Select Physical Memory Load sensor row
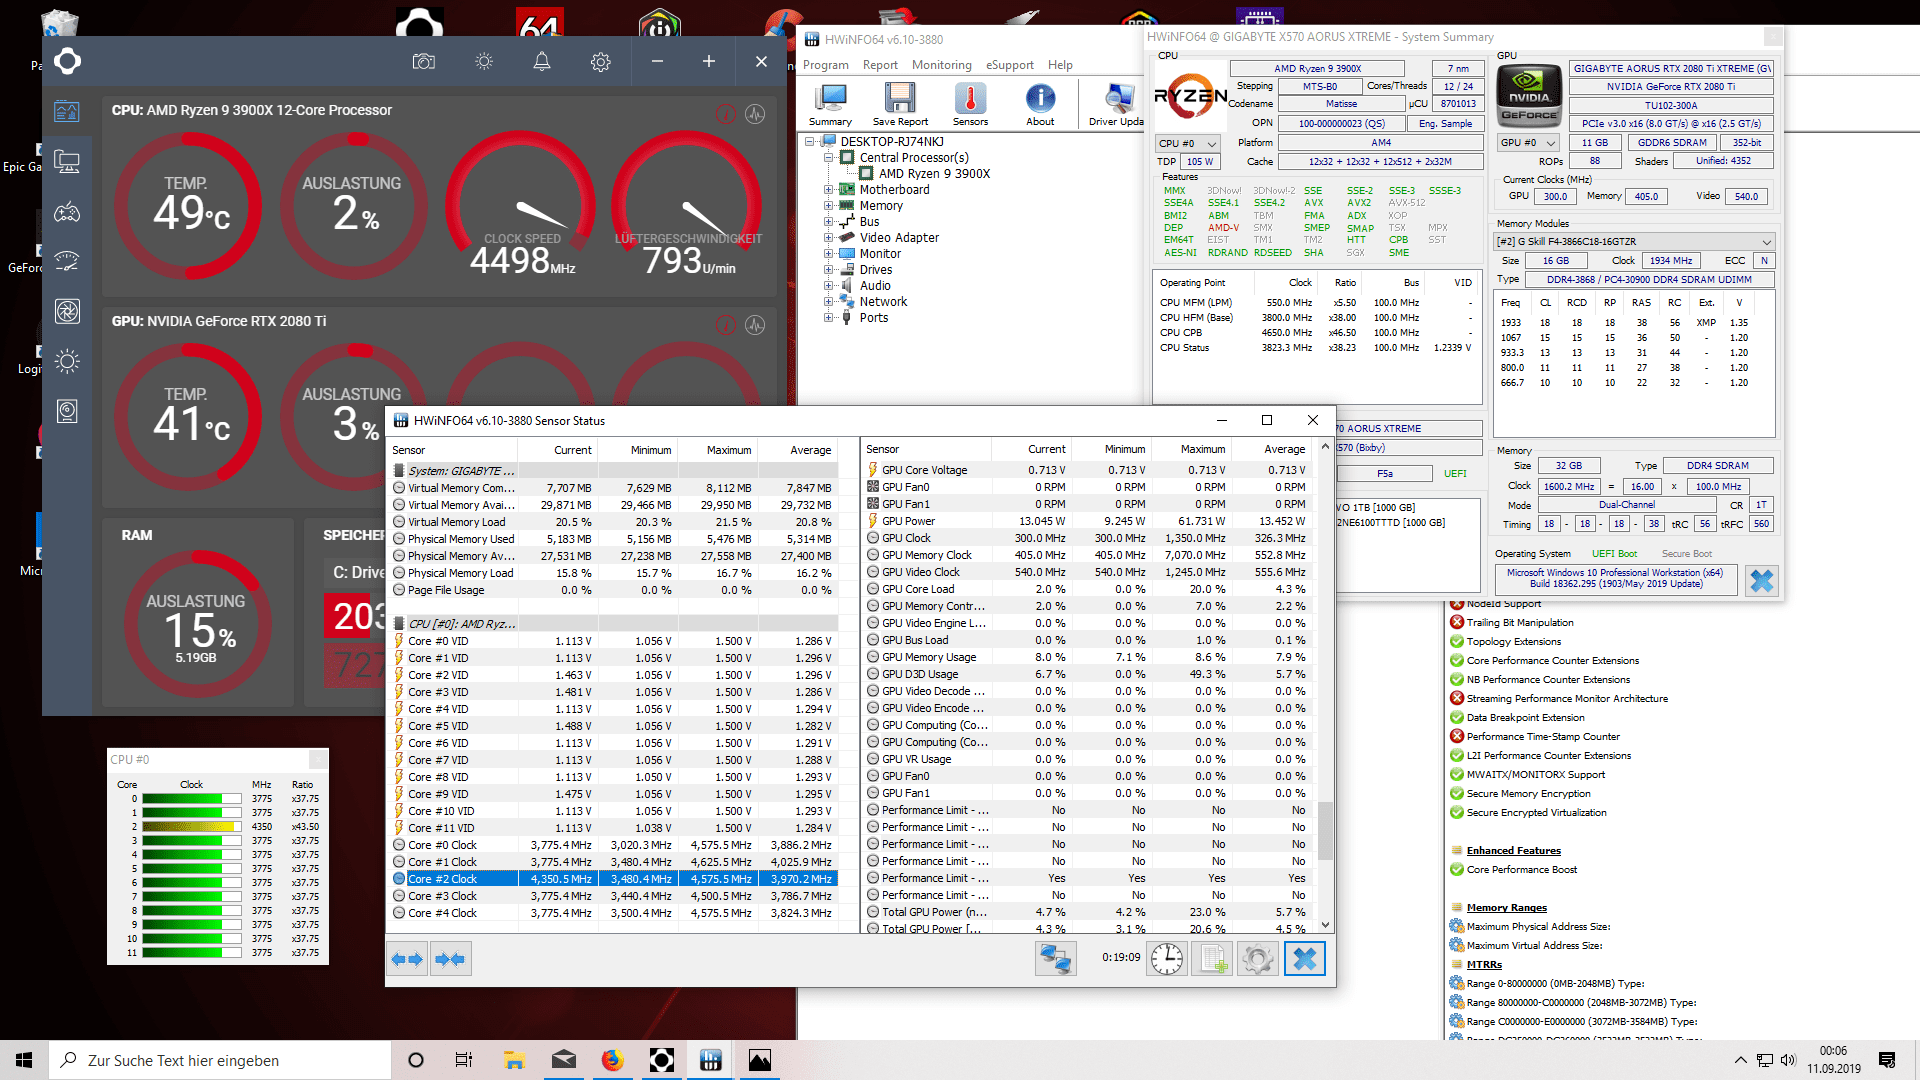Screen dimensions: 1920x1080 [x=614, y=573]
